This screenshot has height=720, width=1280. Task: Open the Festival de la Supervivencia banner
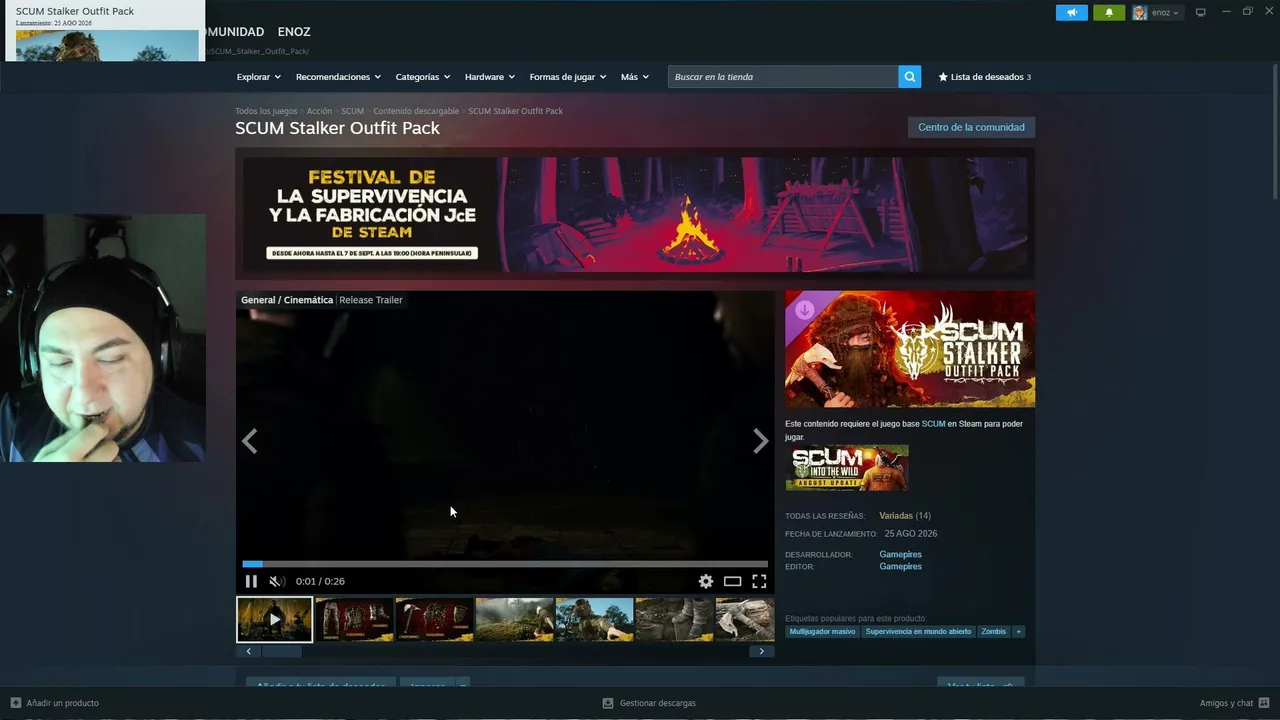pyautogui.click(x=635, y=214)
